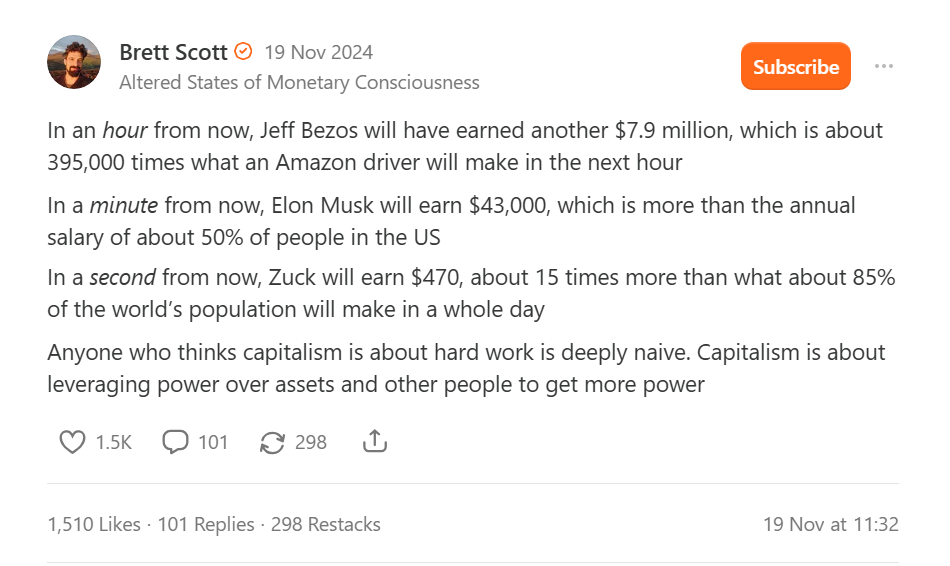This screenshot has width=950, height=566.
Task: Restack the post using the arrows icon
Action: (x=272, y=442)
